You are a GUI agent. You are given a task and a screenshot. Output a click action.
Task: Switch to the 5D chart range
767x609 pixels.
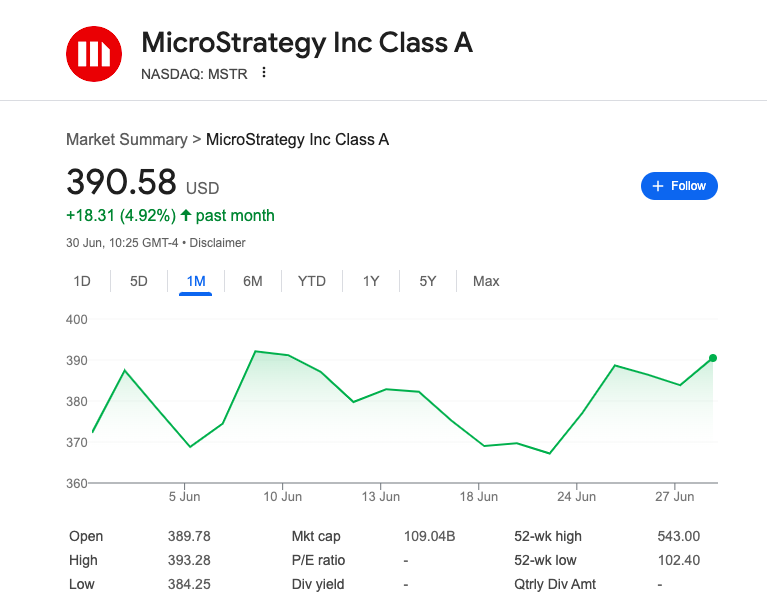[139, 281]
